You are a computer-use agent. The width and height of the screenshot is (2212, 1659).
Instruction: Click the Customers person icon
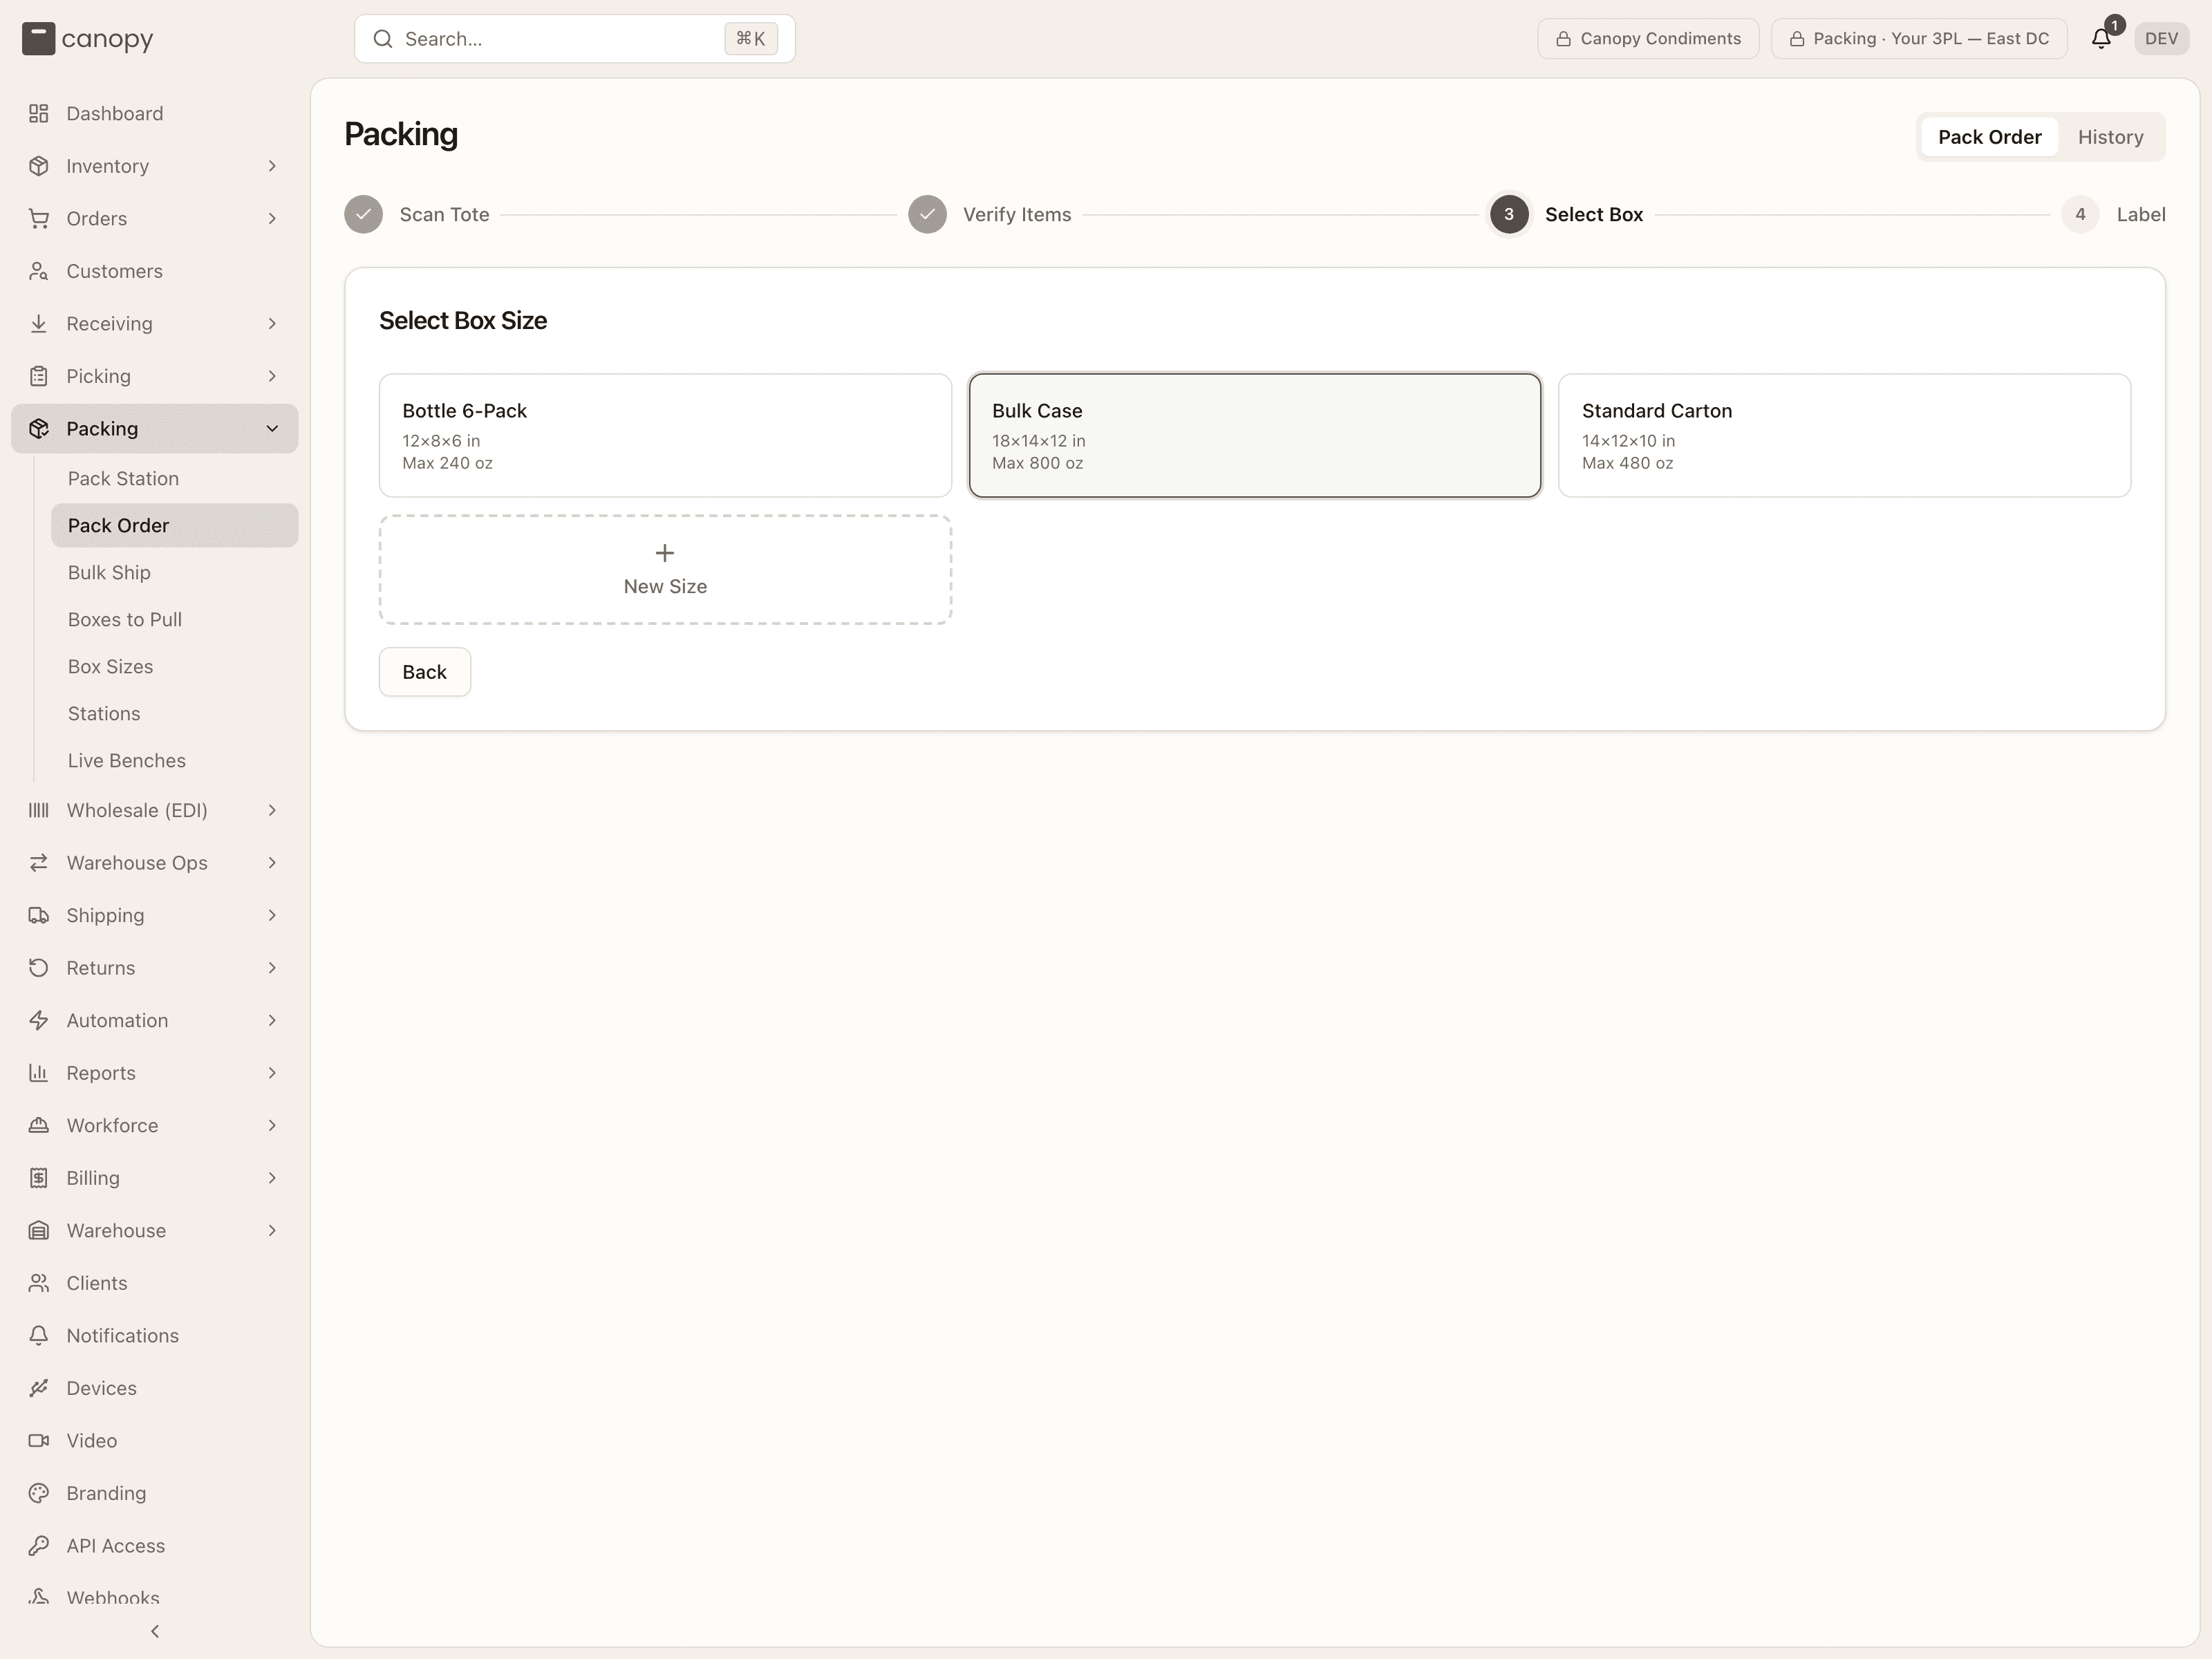[39, 271]
